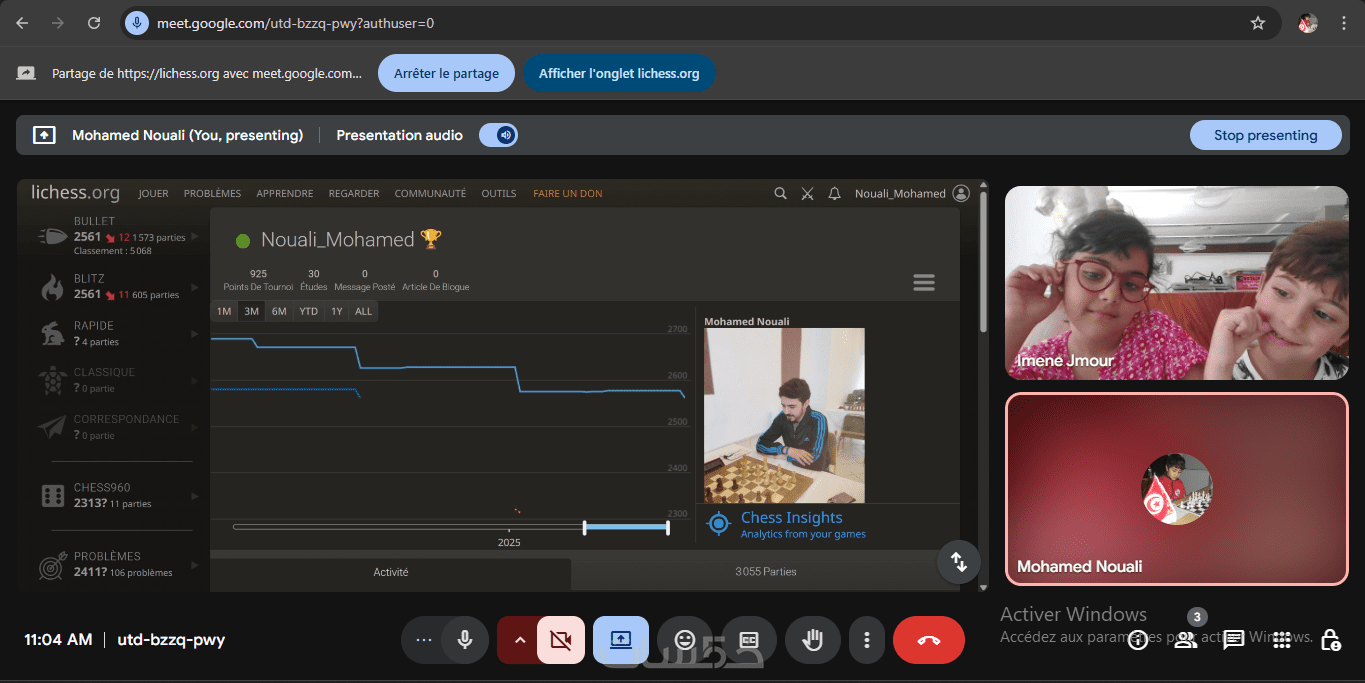
Task: Select the 3M chart range
Action: 251,311
